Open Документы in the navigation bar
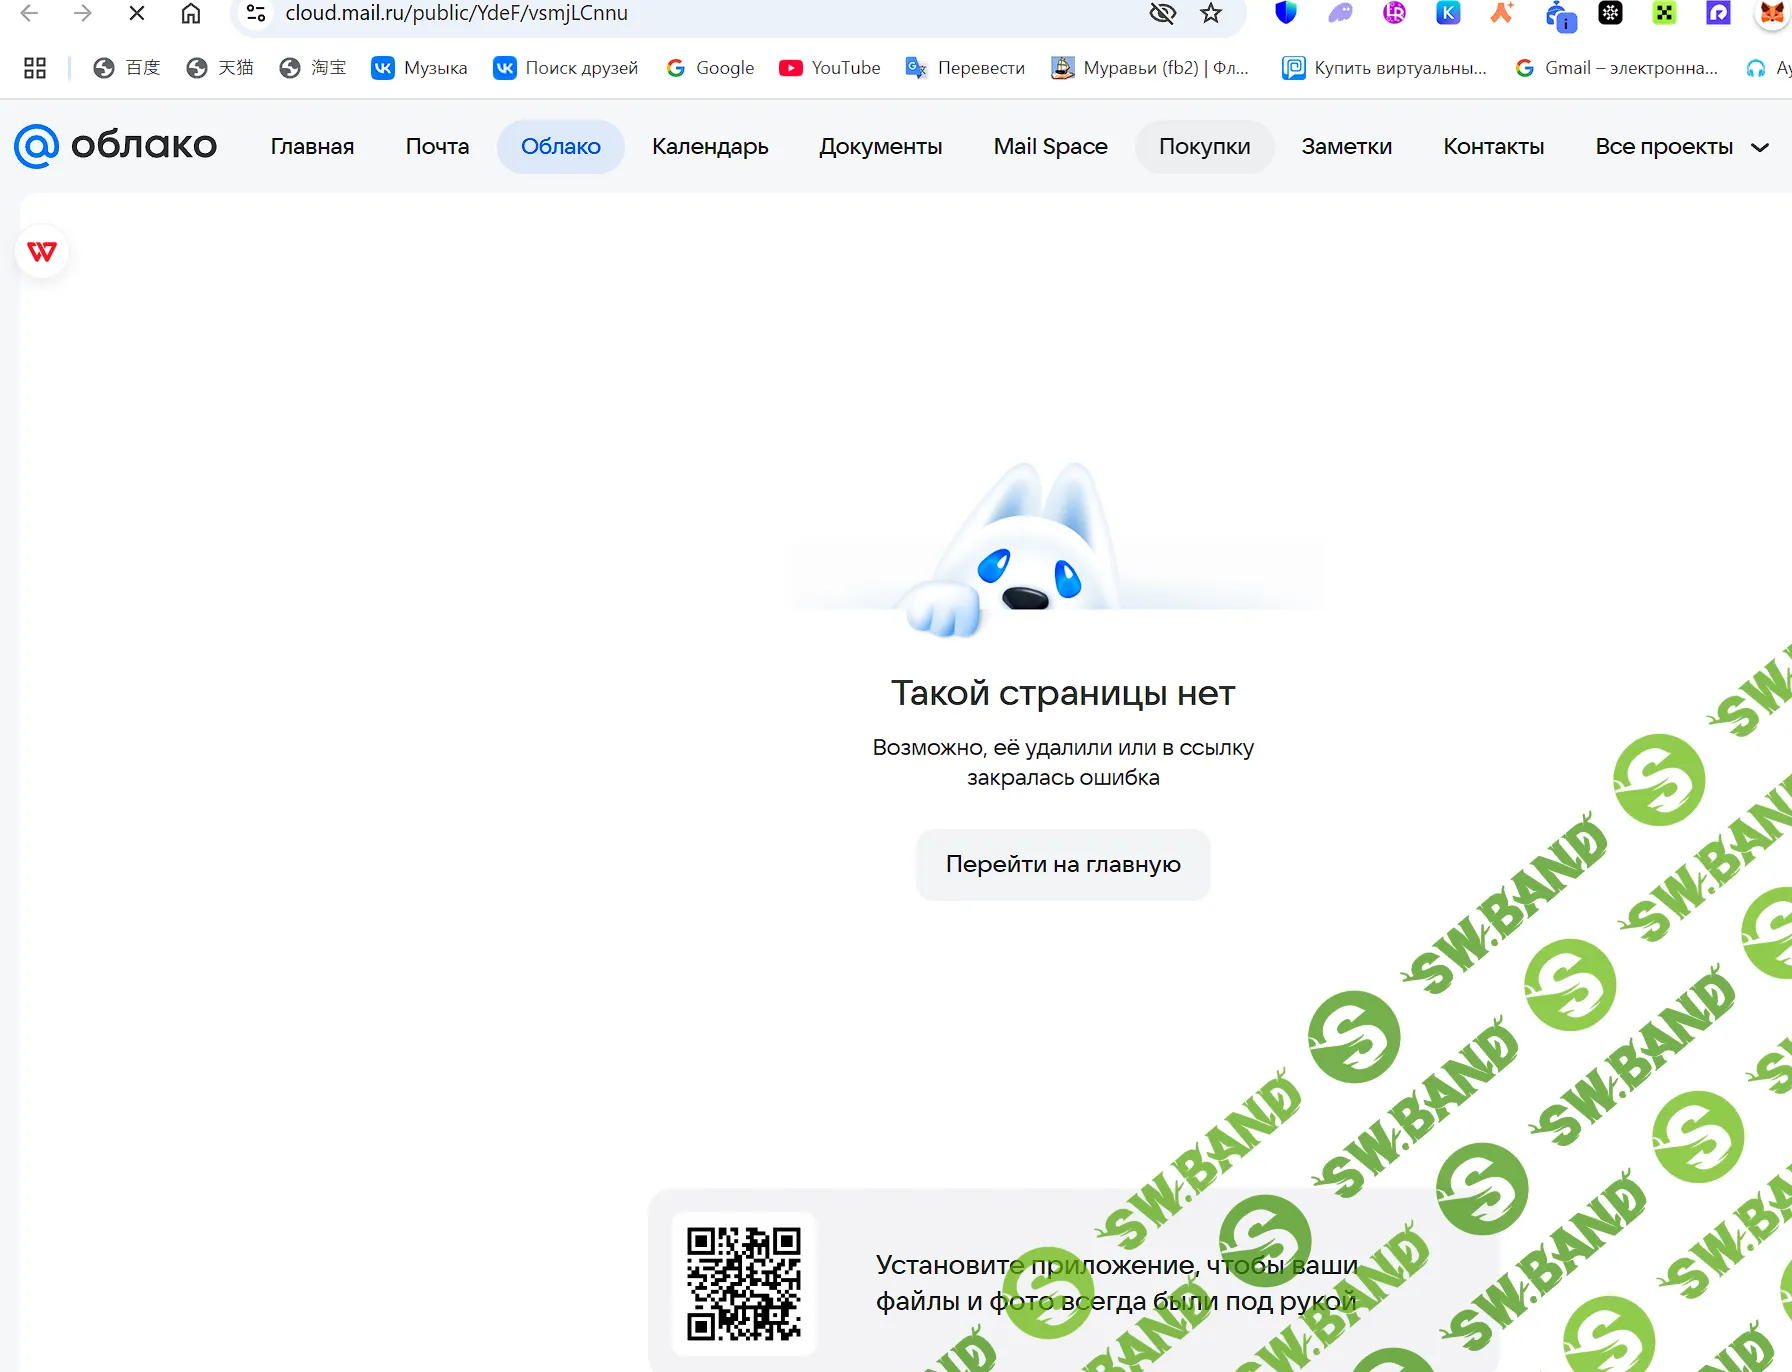 (x=880, y=147)
